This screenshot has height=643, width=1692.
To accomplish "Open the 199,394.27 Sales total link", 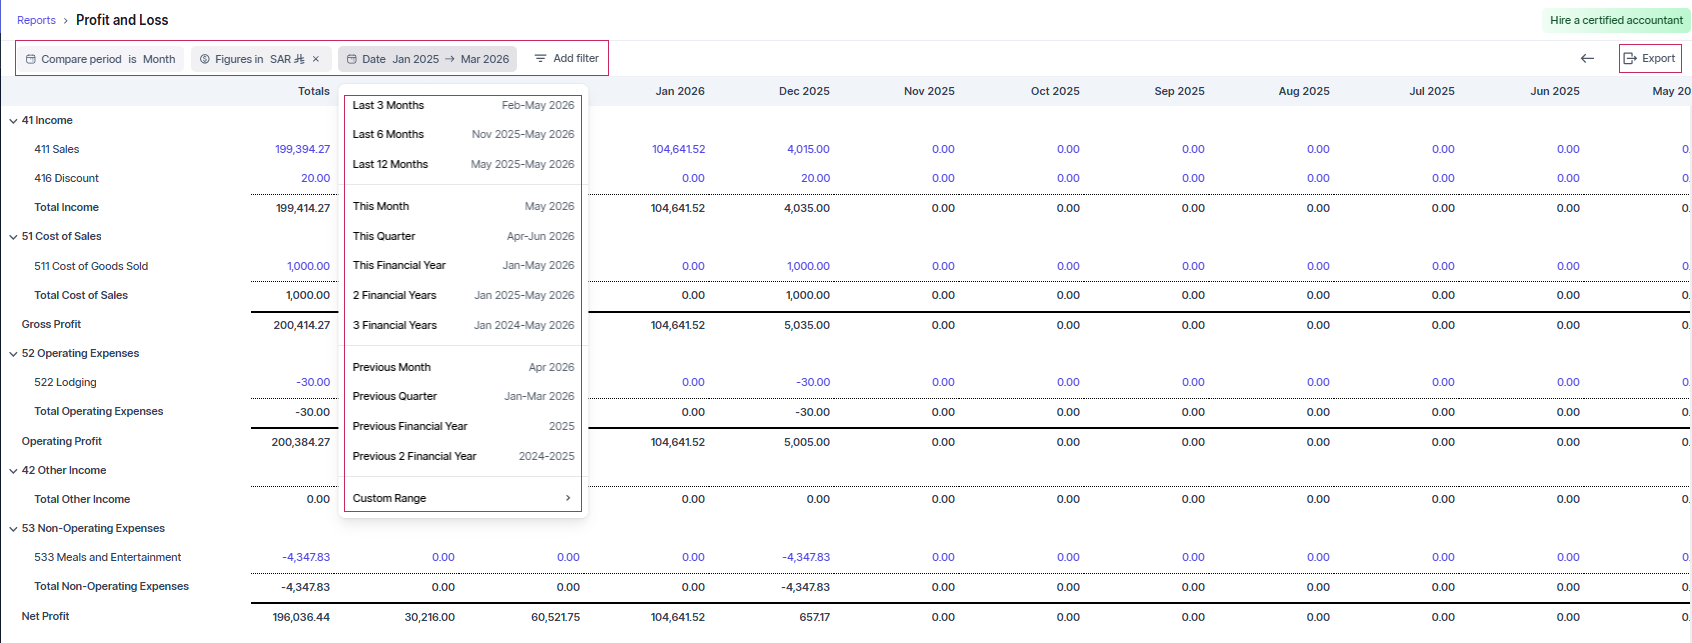I will point(302,149).
